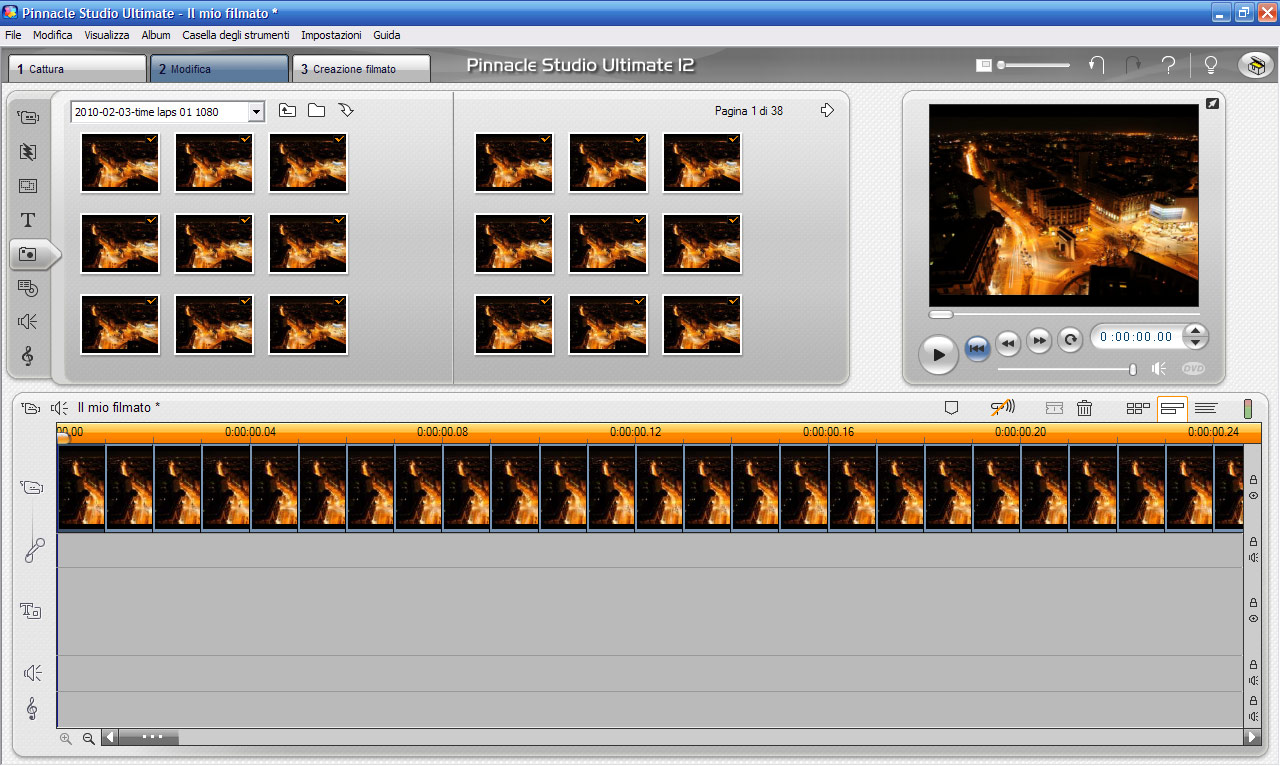Add a clip marker on timeline
Viewport: 1280px width, 766px height.
pyautogui.click(x=952, y=408)
